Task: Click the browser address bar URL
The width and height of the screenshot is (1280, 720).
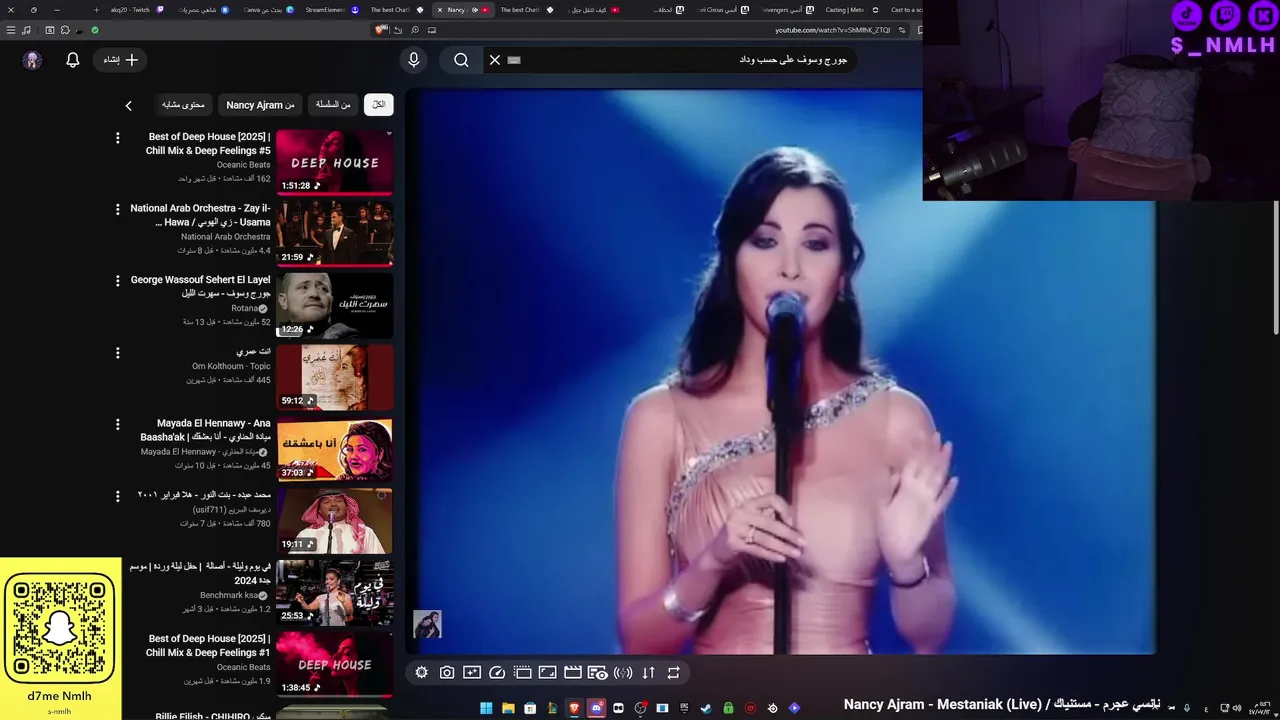Action: (832, 30)
